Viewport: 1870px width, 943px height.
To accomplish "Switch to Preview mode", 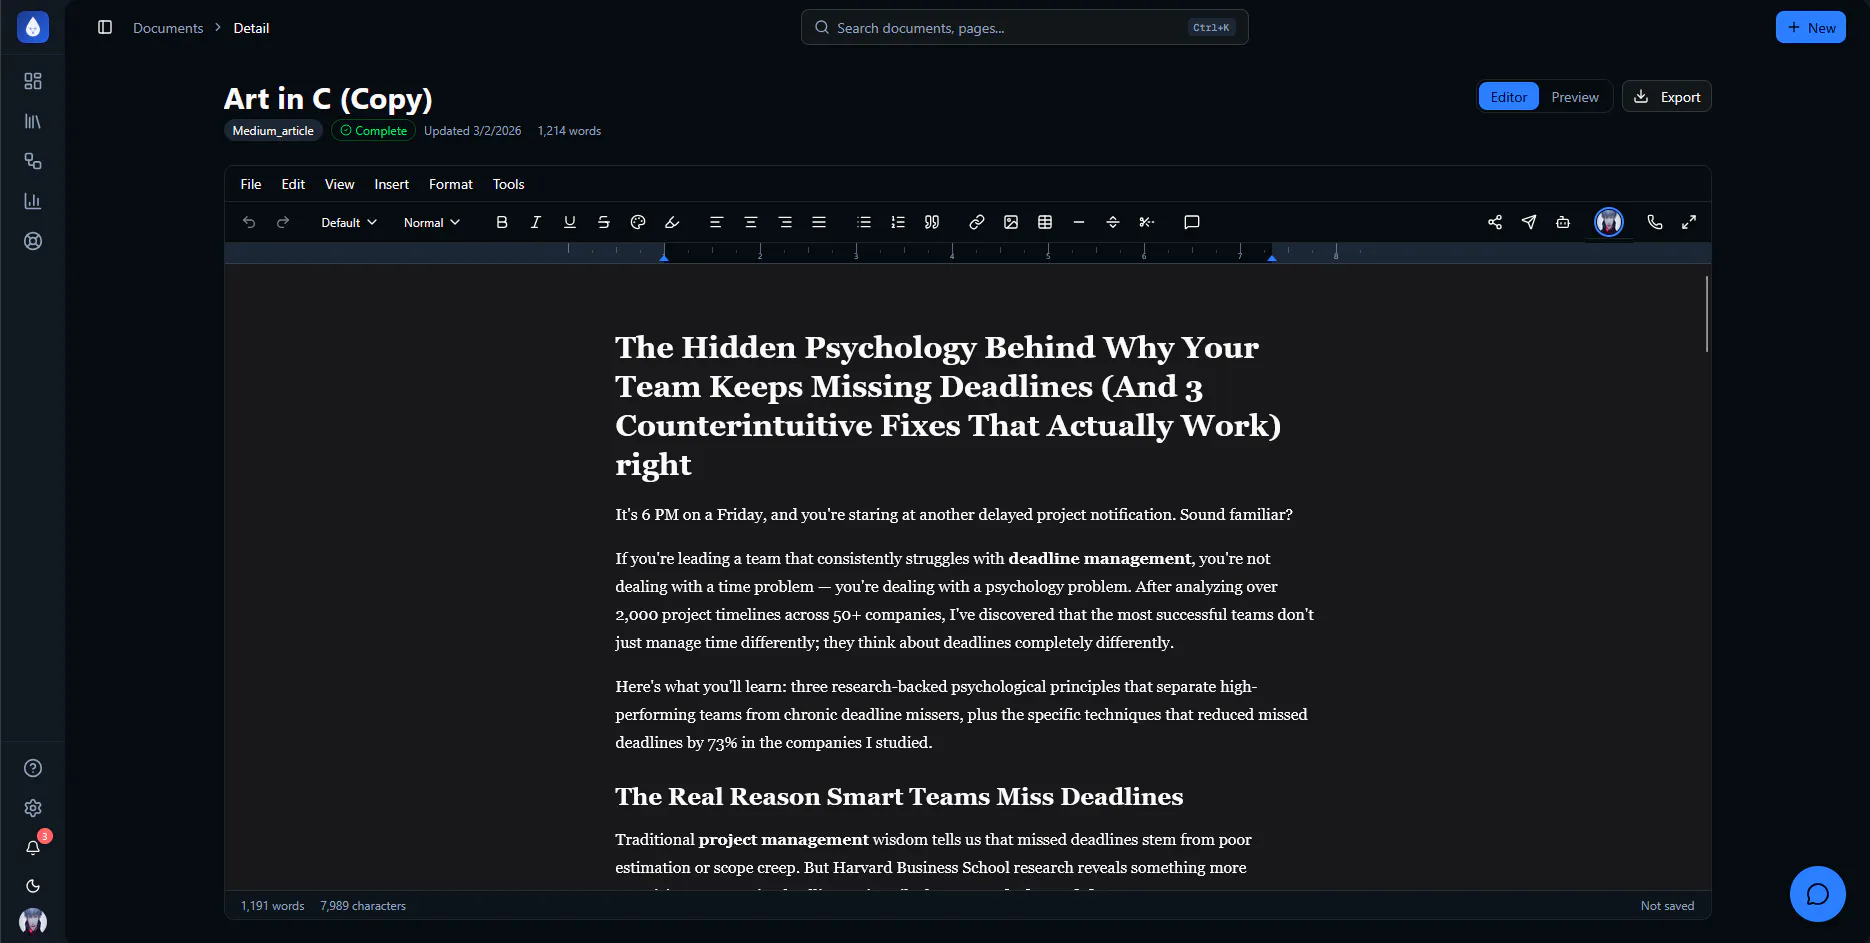I will 1575,97.
